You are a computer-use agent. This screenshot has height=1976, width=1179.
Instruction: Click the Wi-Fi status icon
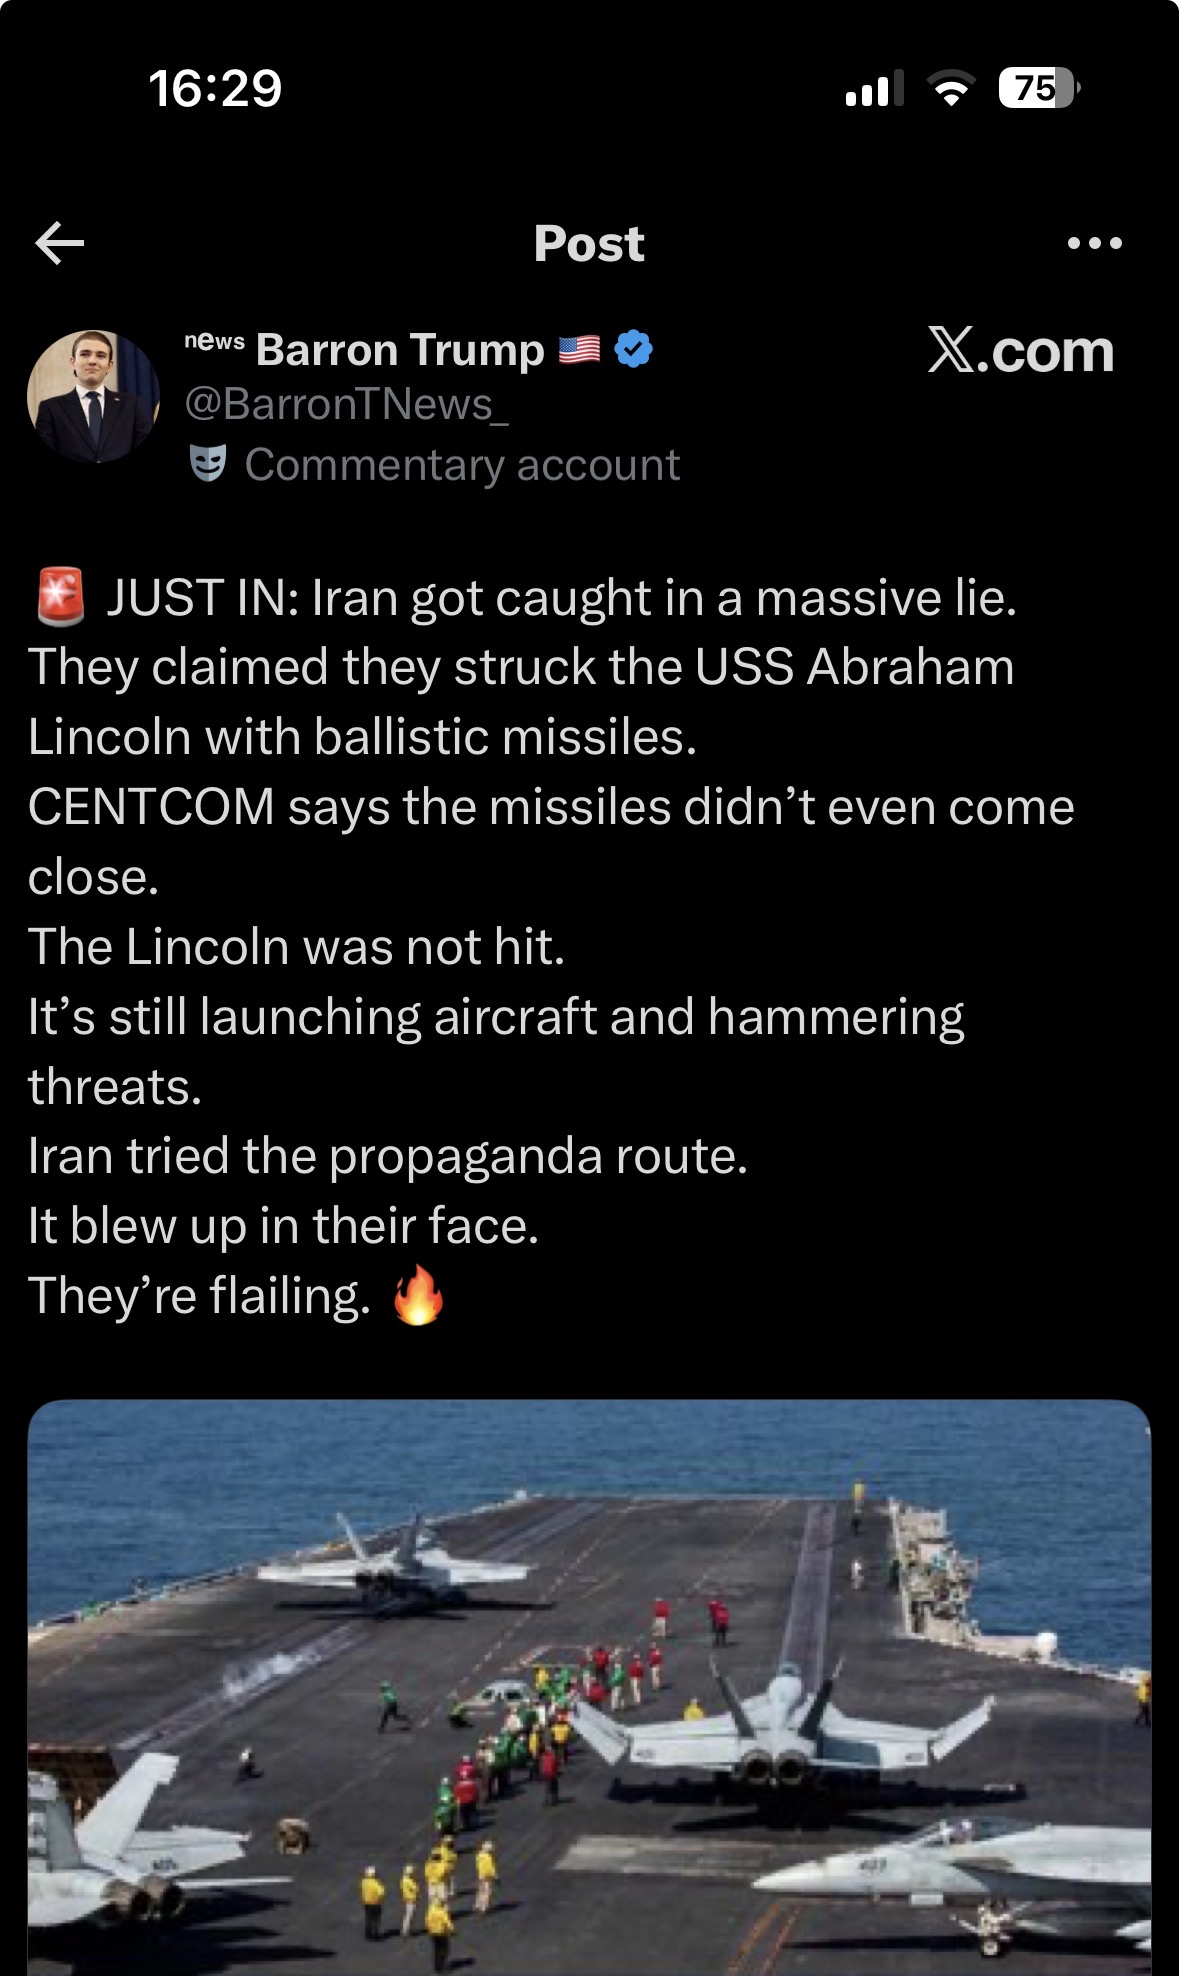coord(952,88)
